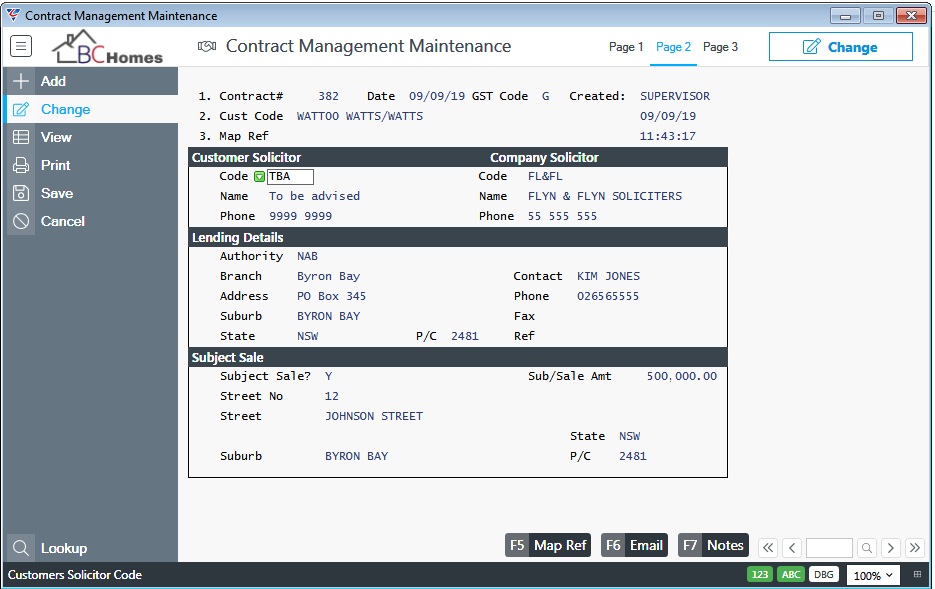
Task: Click the address PO Box 345
Action: click(x=332, y=296)
